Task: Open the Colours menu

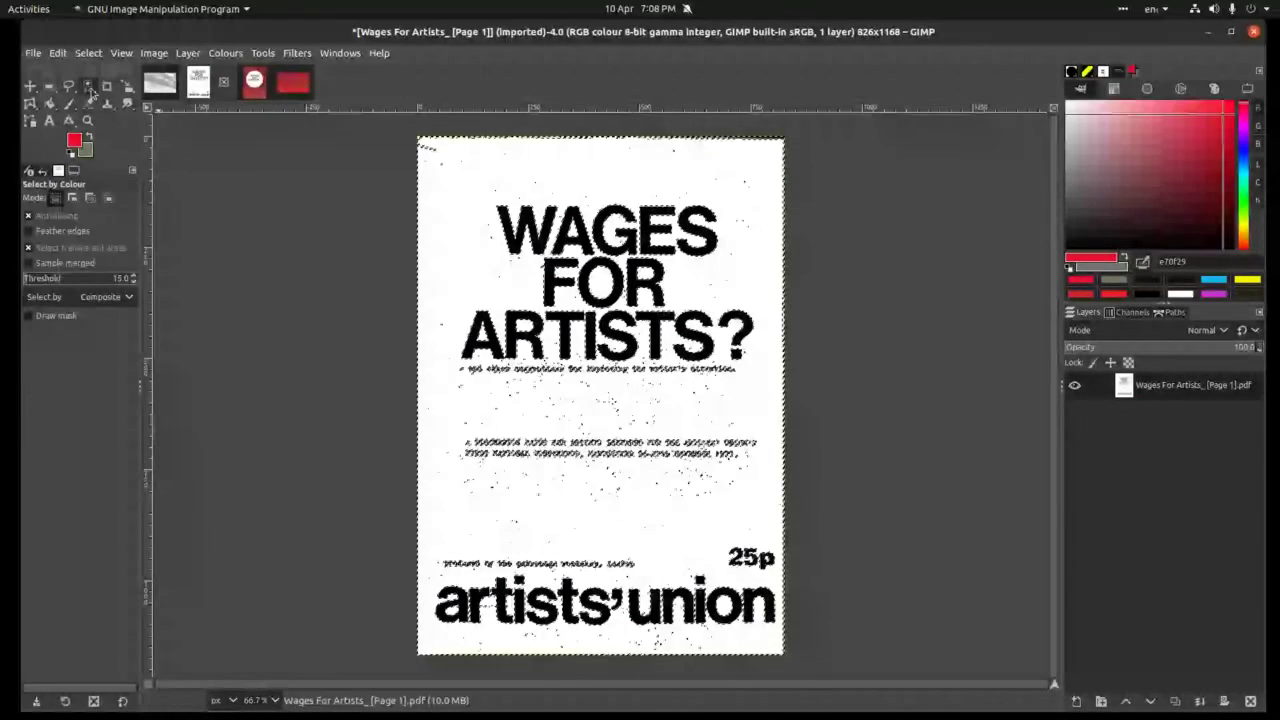Action: click(x=225, y=53)
